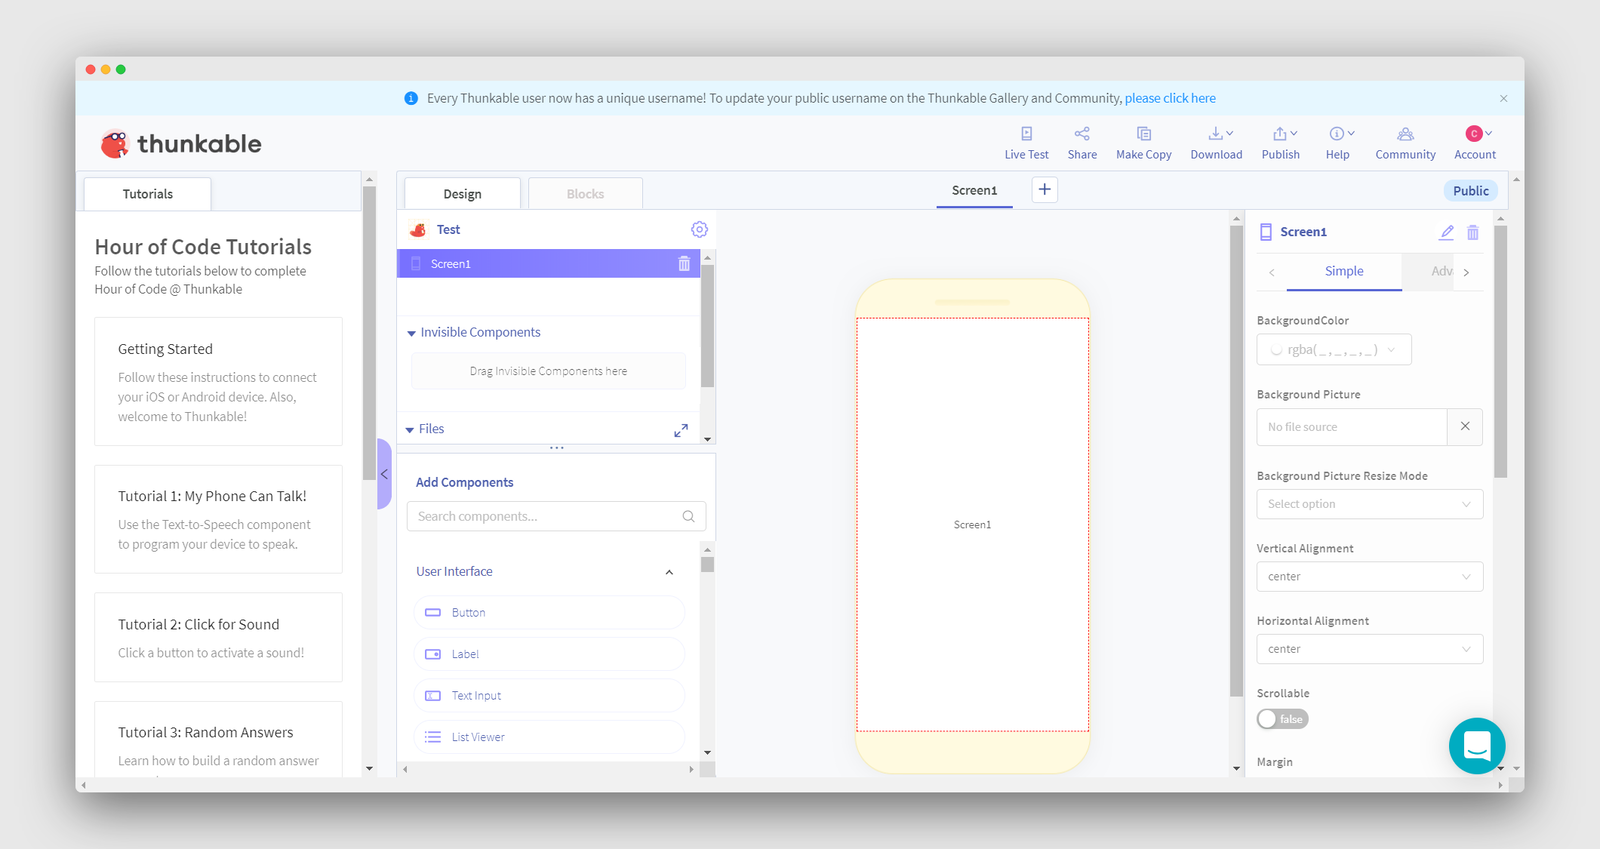1600x849 pixels.
Task: Go to Community page
Action: point(1405,143)
